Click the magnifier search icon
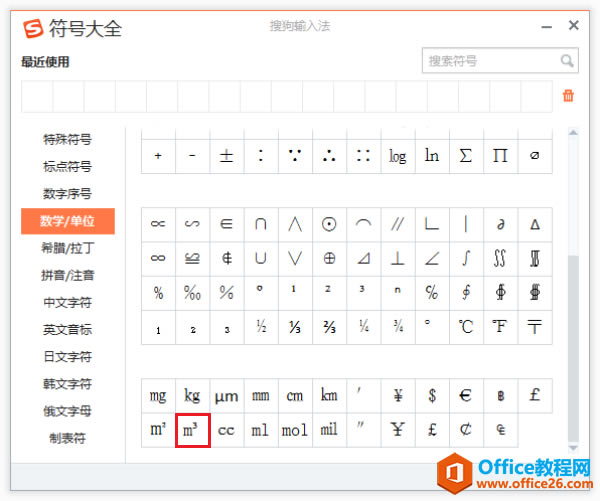Screen dimensions: 600x501 coord(567,61)
